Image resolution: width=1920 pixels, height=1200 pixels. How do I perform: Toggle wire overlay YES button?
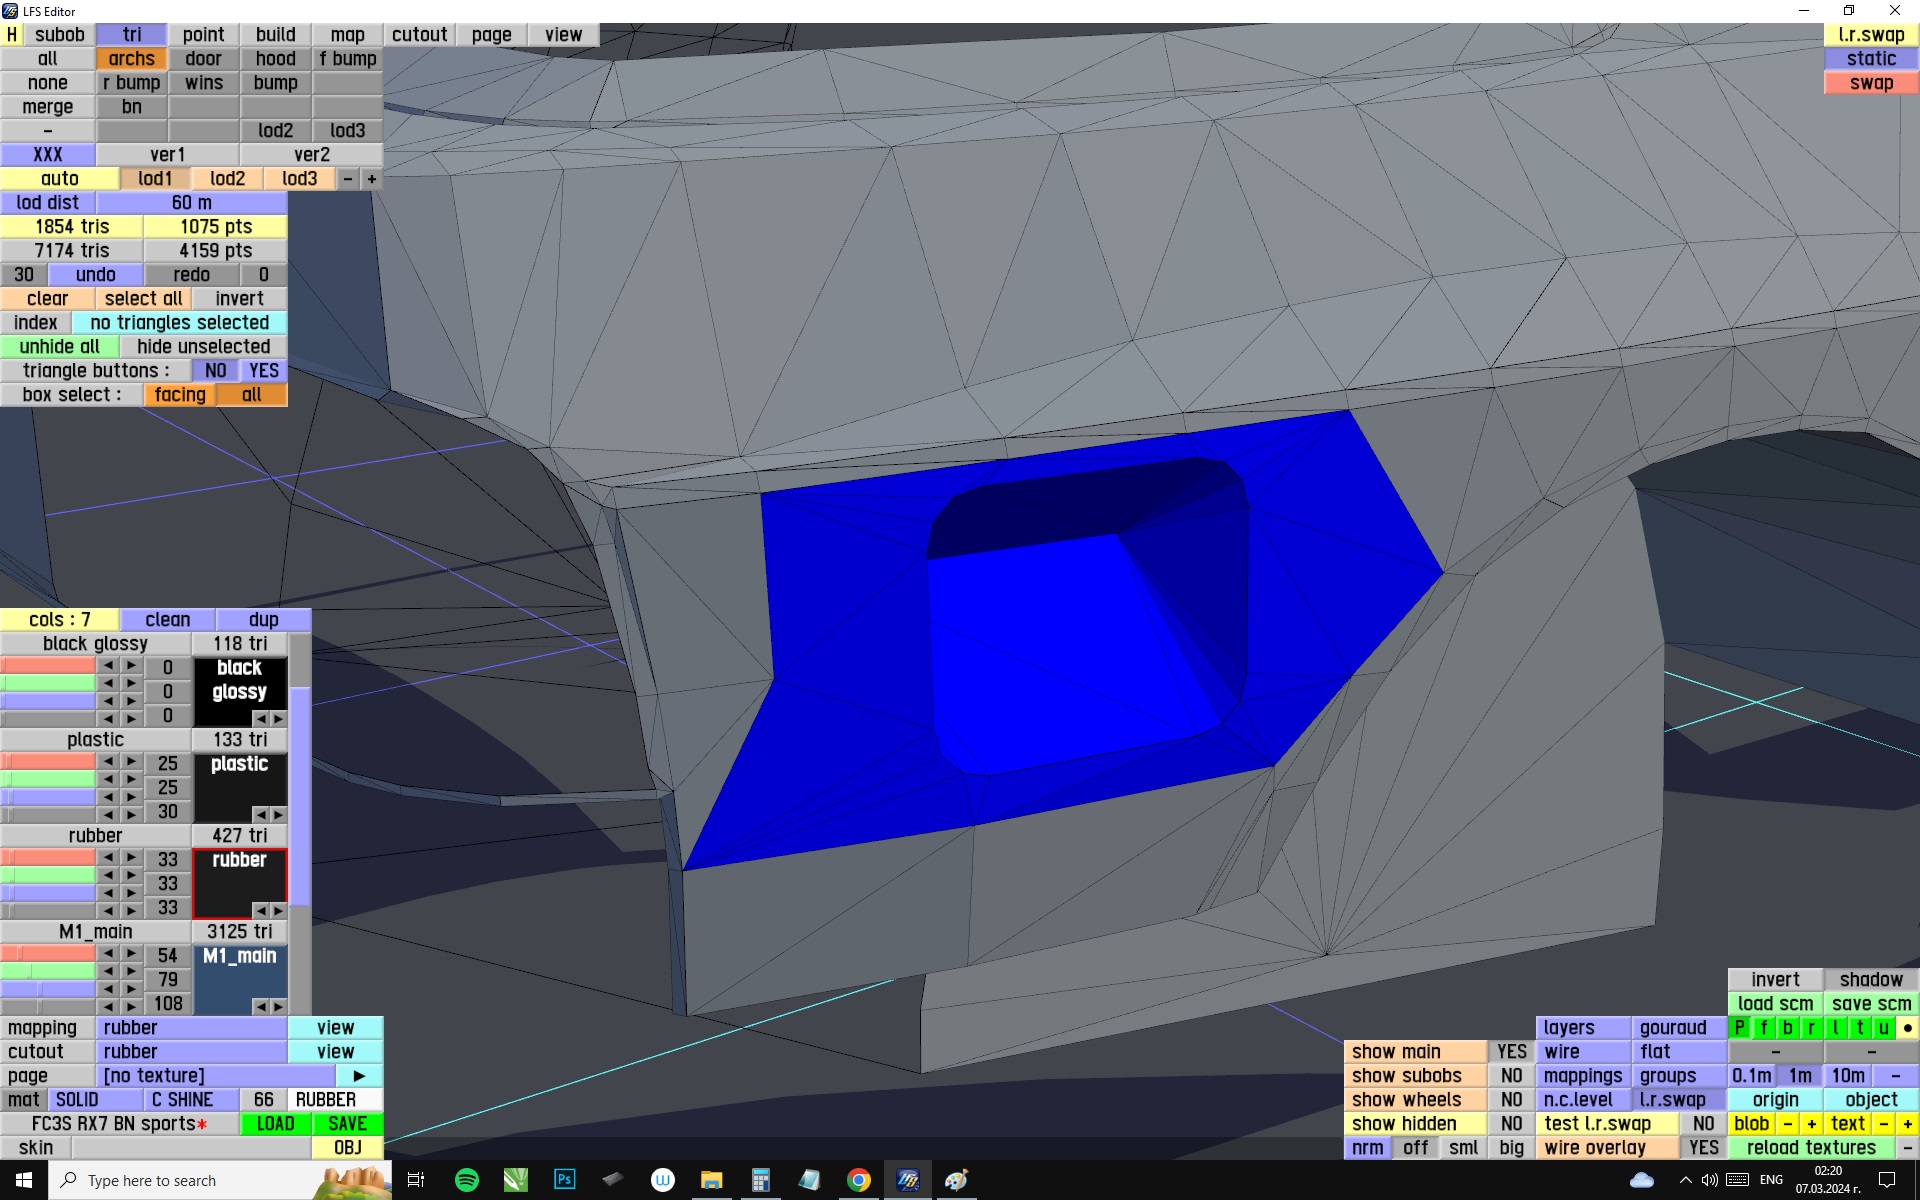[1703, 1147]
